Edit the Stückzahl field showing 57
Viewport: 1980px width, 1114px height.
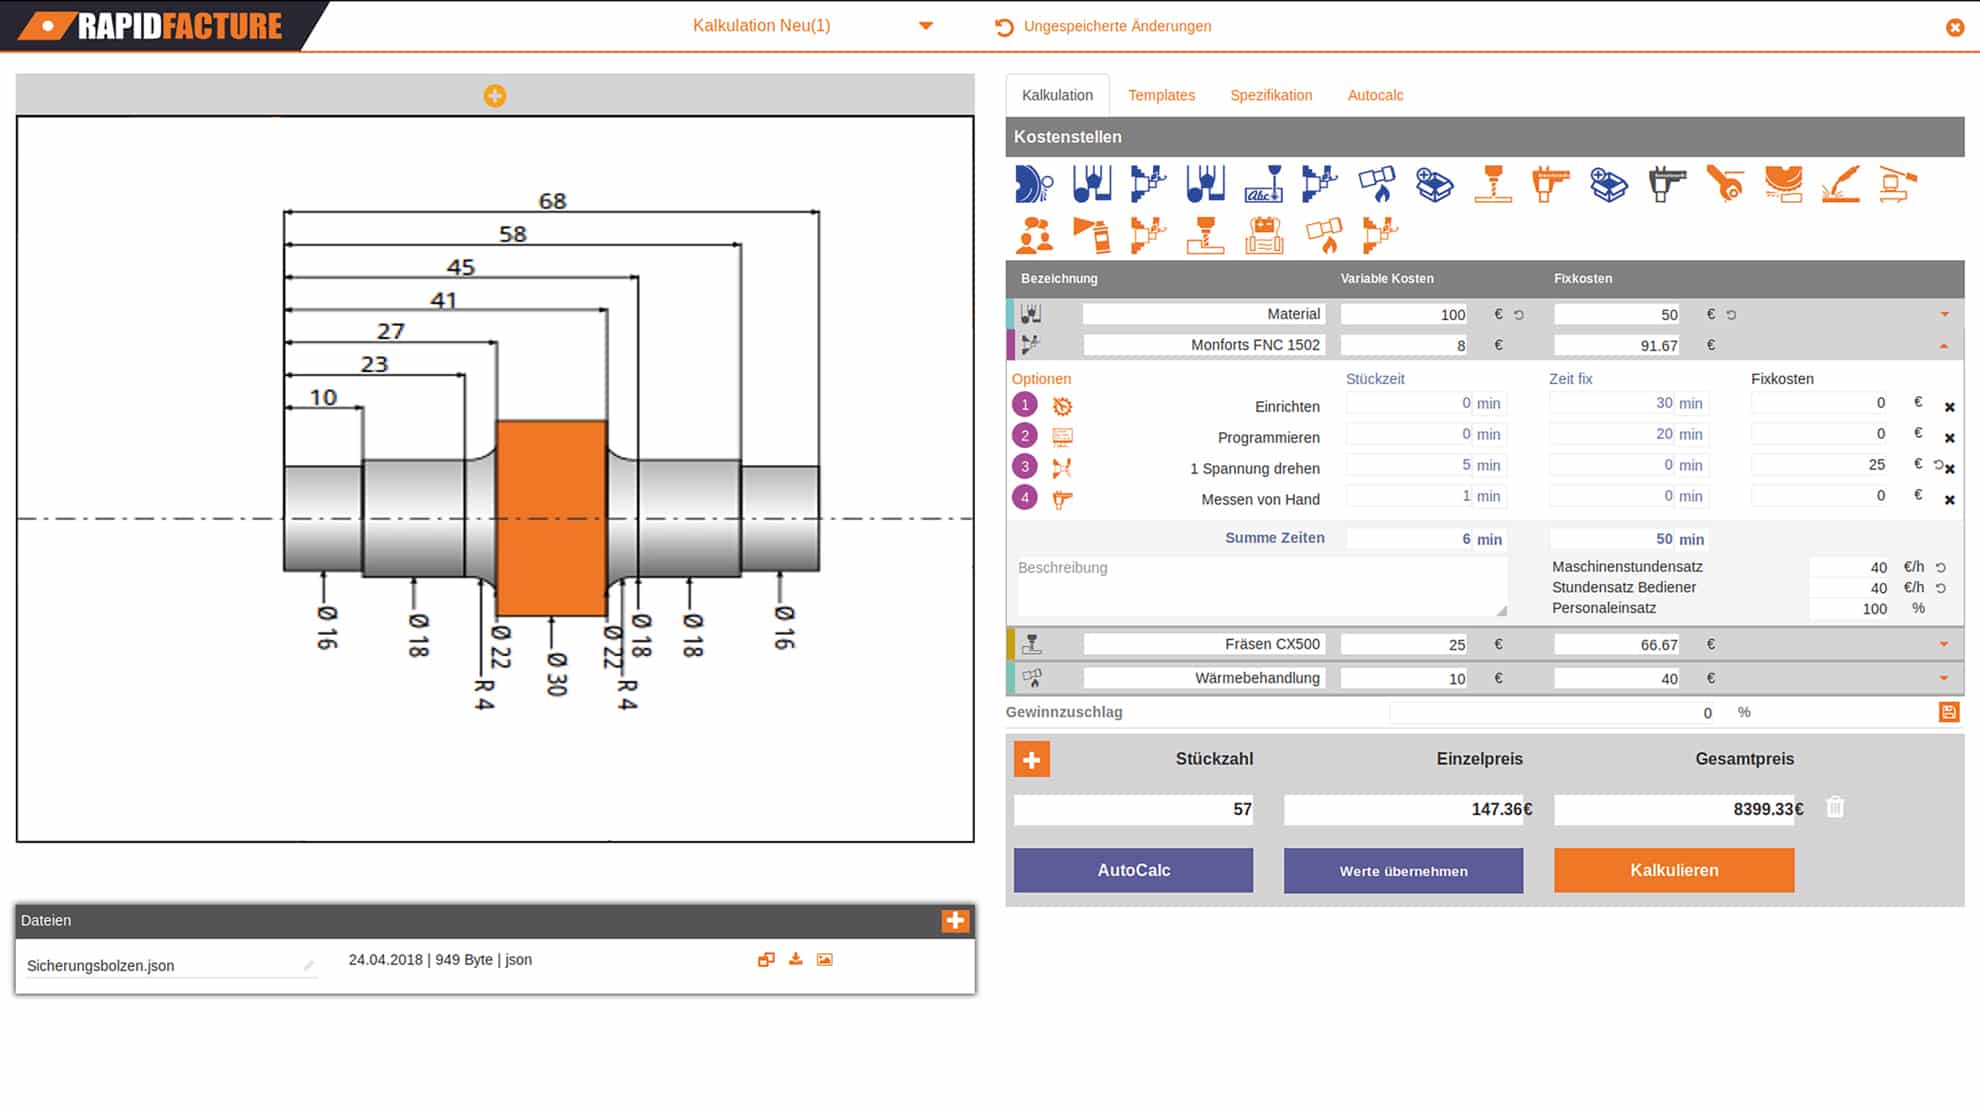[x=1133, y=809]
